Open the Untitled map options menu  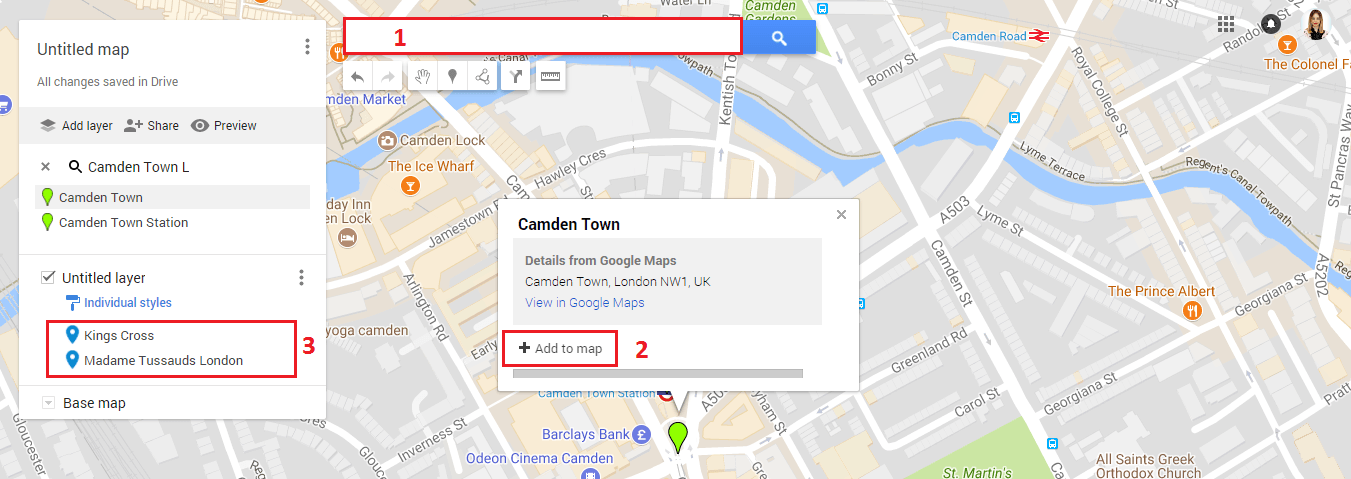click(307, 48)
